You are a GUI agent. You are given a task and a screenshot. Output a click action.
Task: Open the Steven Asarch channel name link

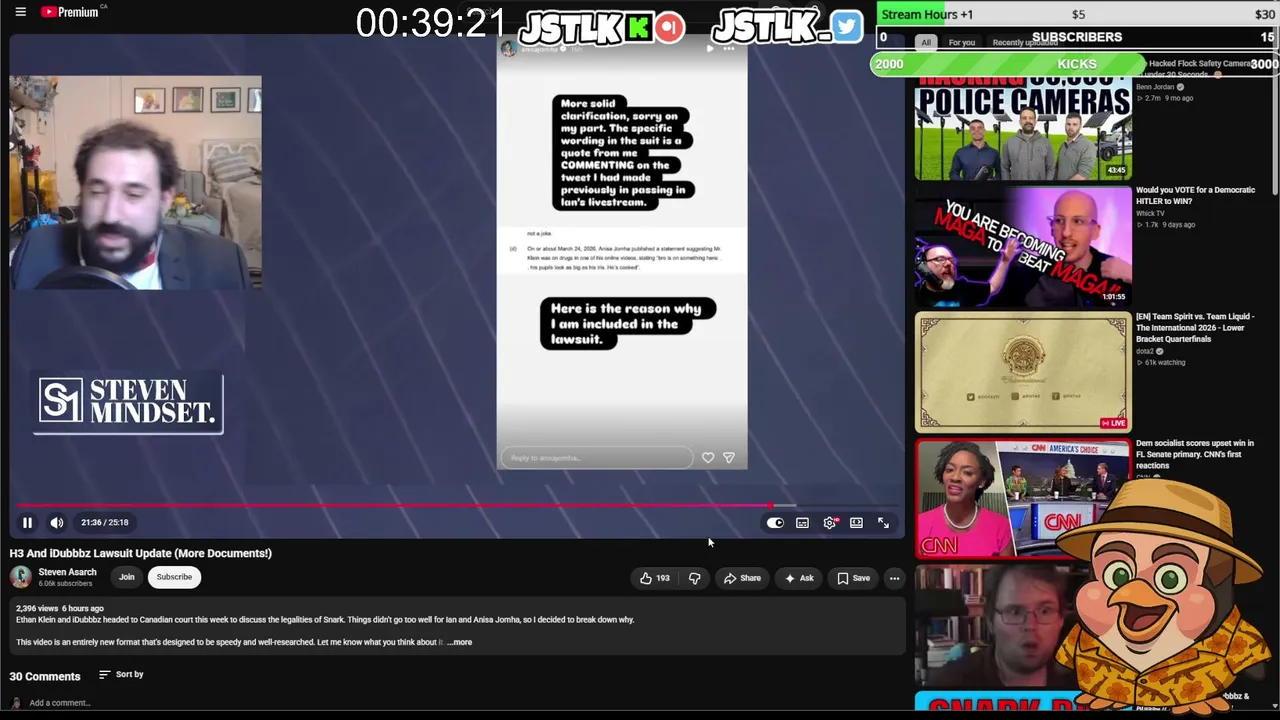(67, 572)
